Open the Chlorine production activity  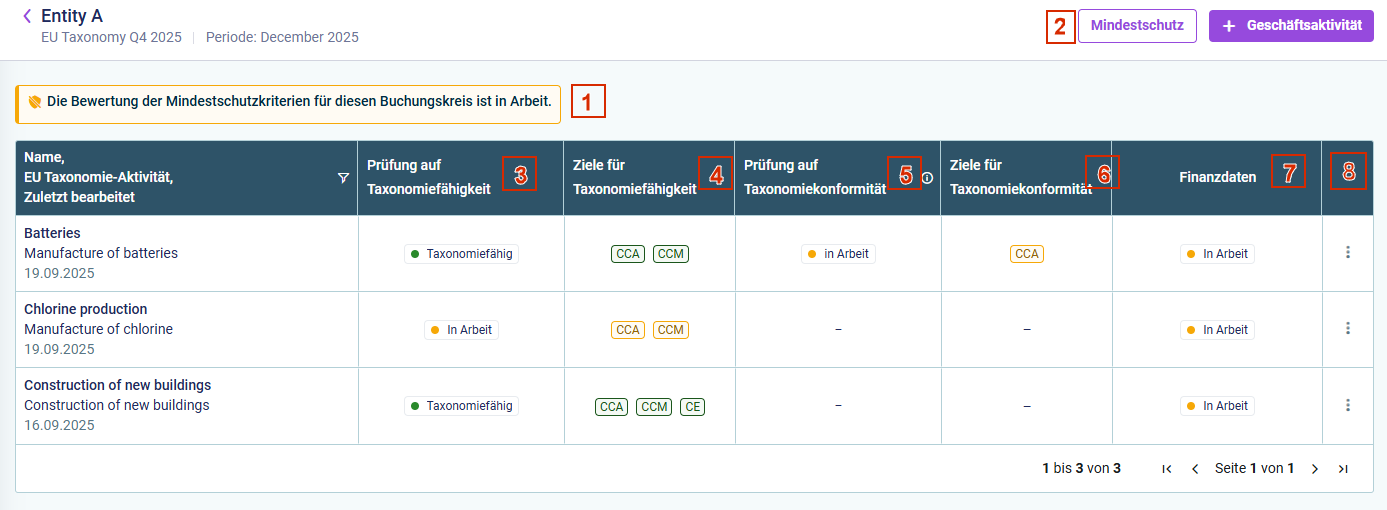tap(694, 330)
